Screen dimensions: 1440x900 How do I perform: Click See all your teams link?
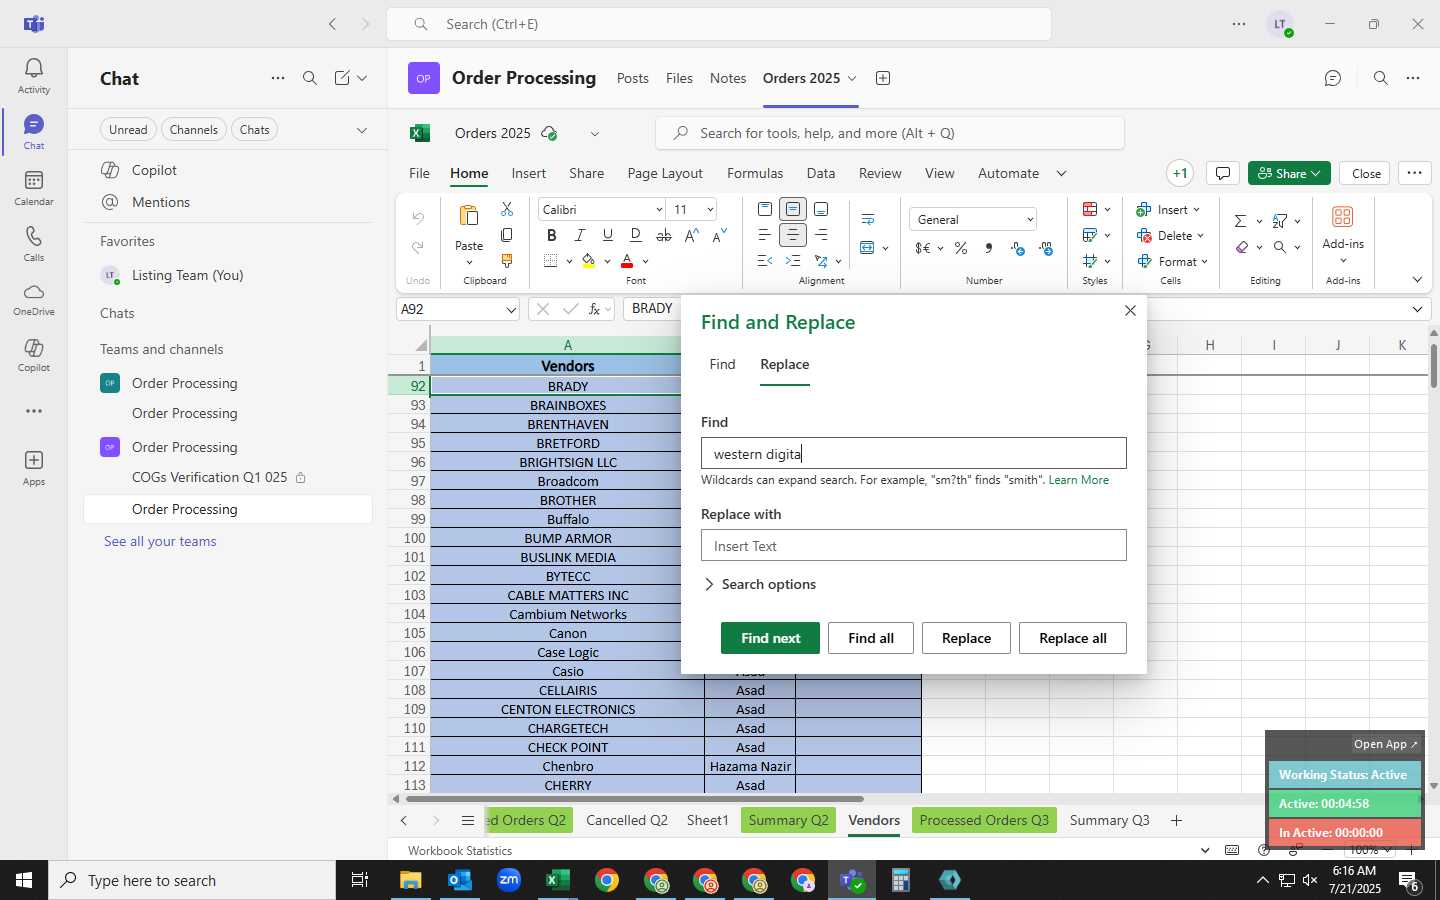(160, 541)
